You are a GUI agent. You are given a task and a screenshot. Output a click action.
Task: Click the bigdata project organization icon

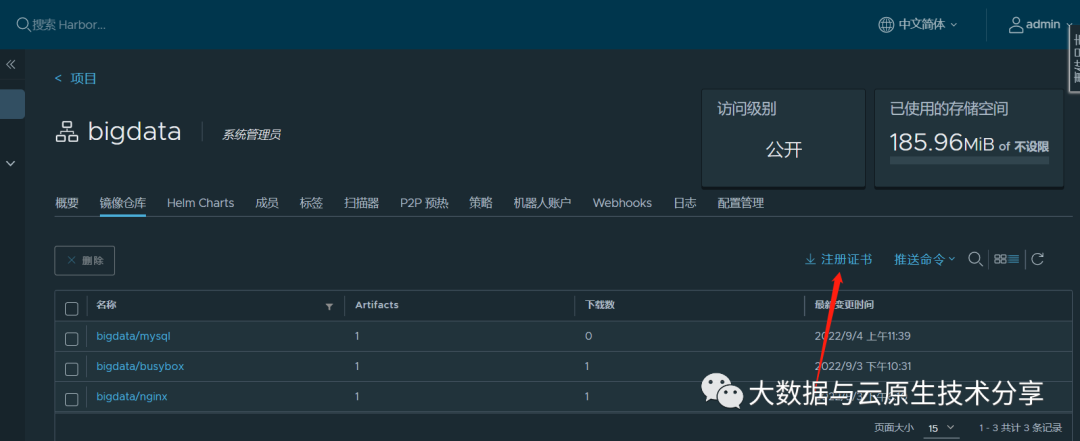[x=67, y=132]
